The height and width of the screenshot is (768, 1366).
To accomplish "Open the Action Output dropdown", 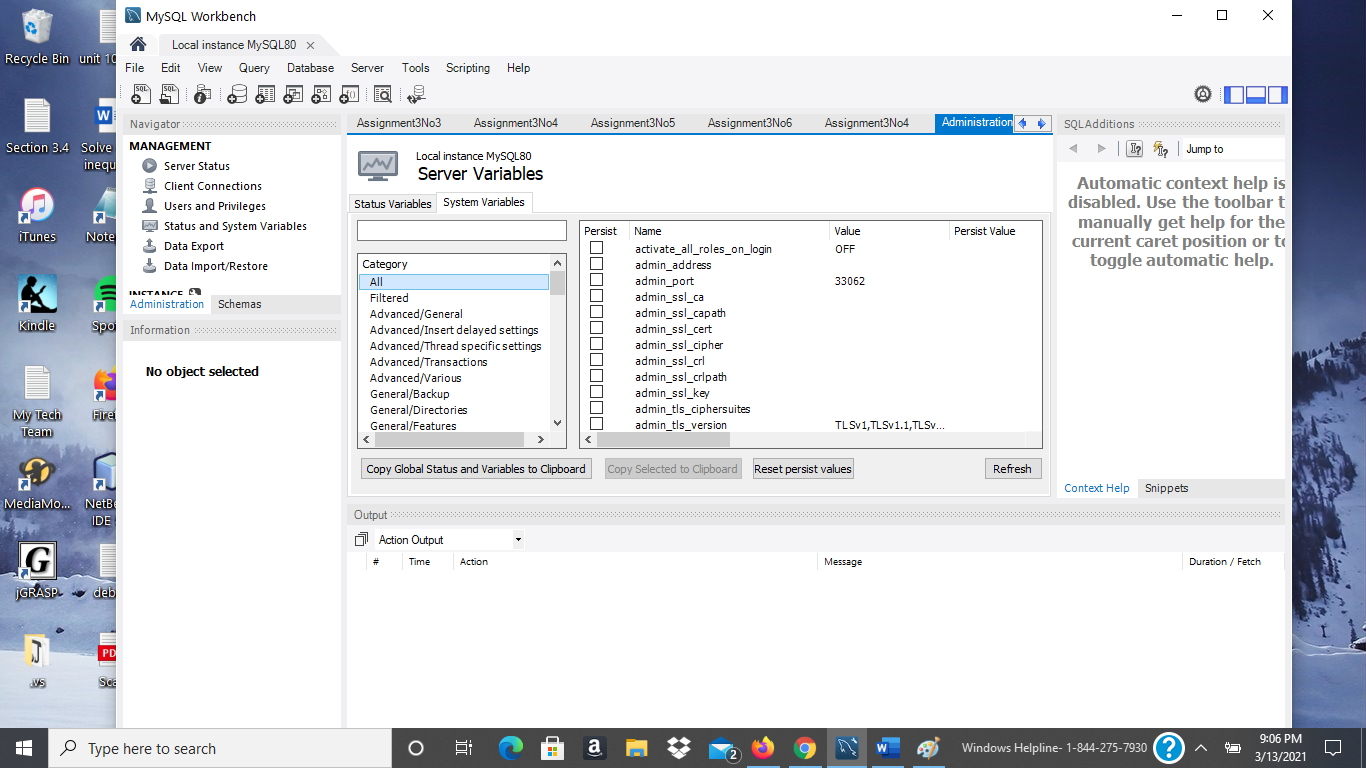I will coord(518,539).
